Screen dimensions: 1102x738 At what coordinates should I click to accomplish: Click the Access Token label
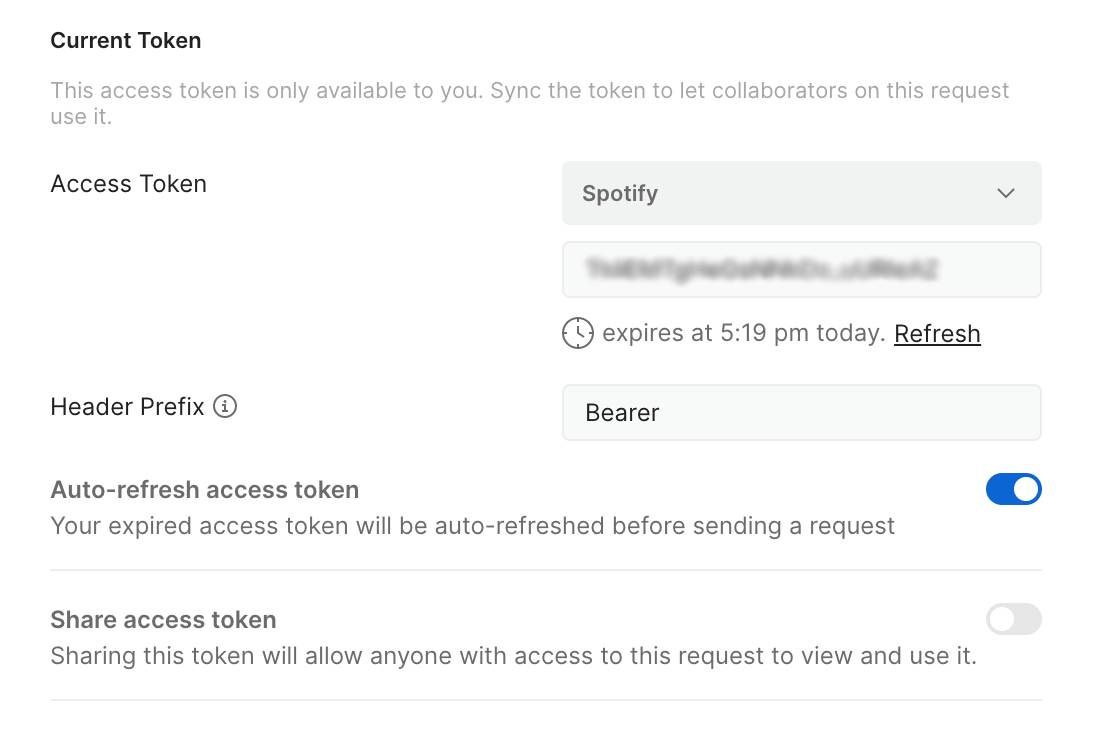[x=128, y=184]
